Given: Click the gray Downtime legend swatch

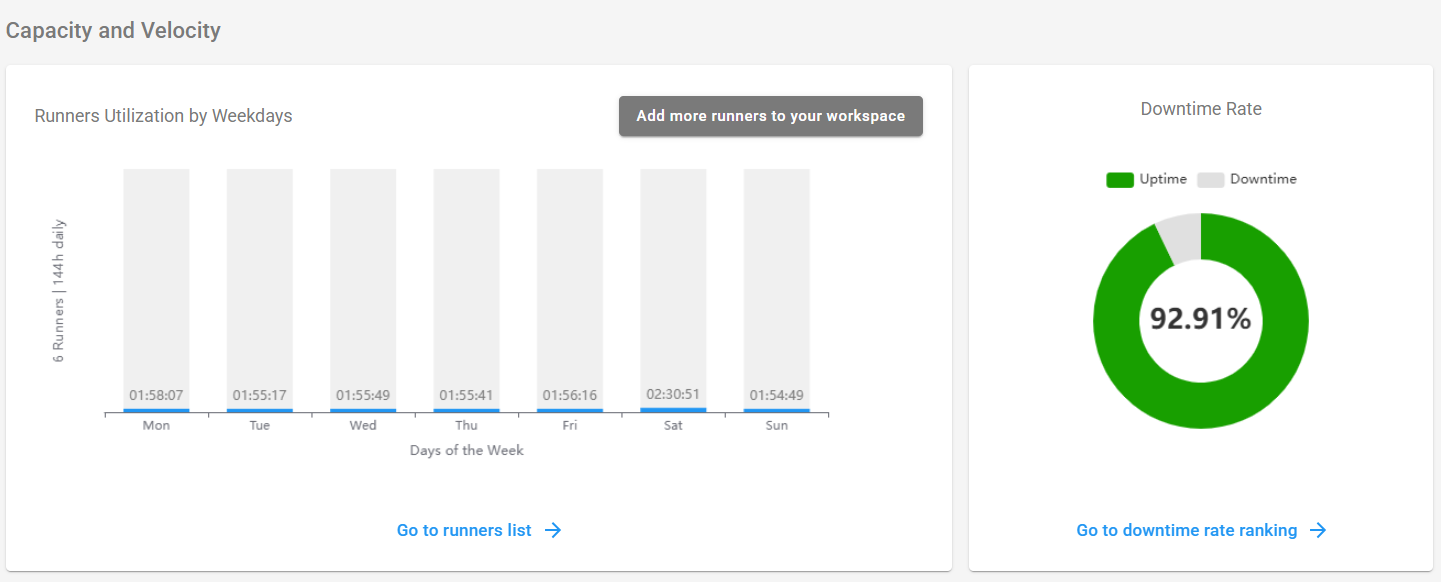Looking at the screenshot, I should 1211,180.
